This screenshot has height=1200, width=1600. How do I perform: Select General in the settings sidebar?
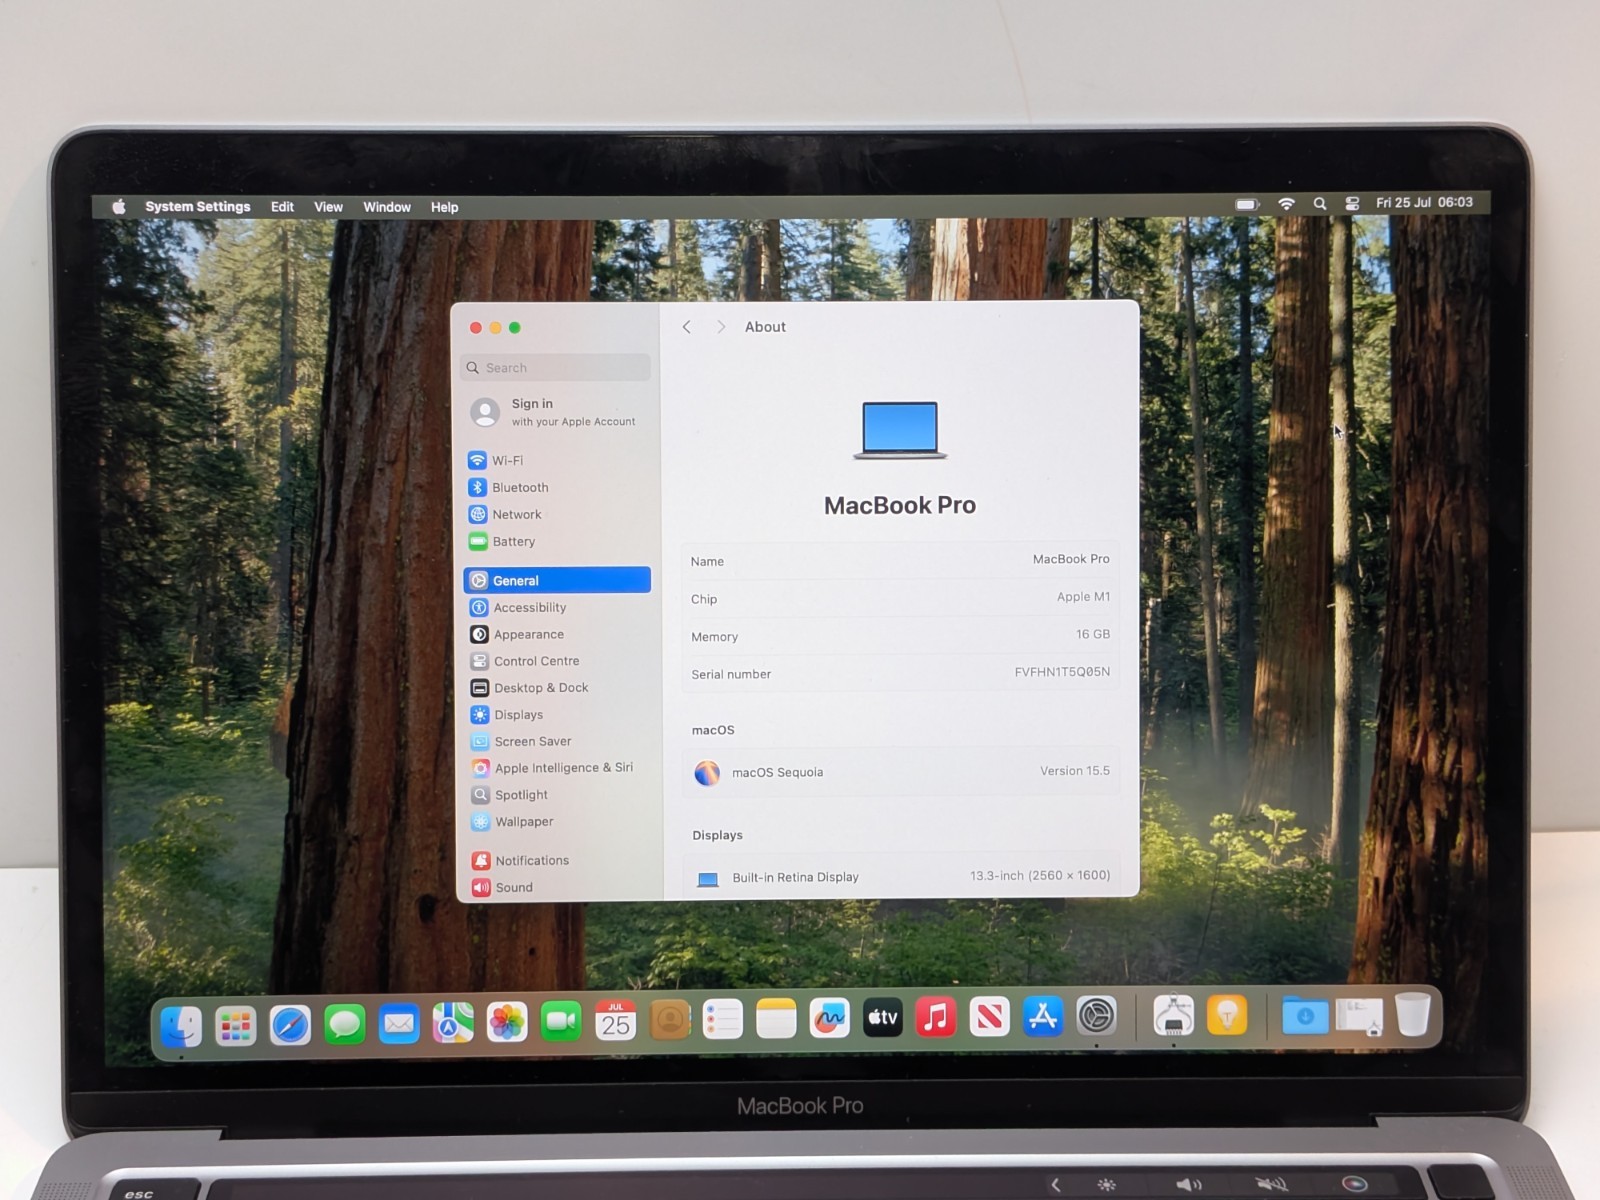557,580
